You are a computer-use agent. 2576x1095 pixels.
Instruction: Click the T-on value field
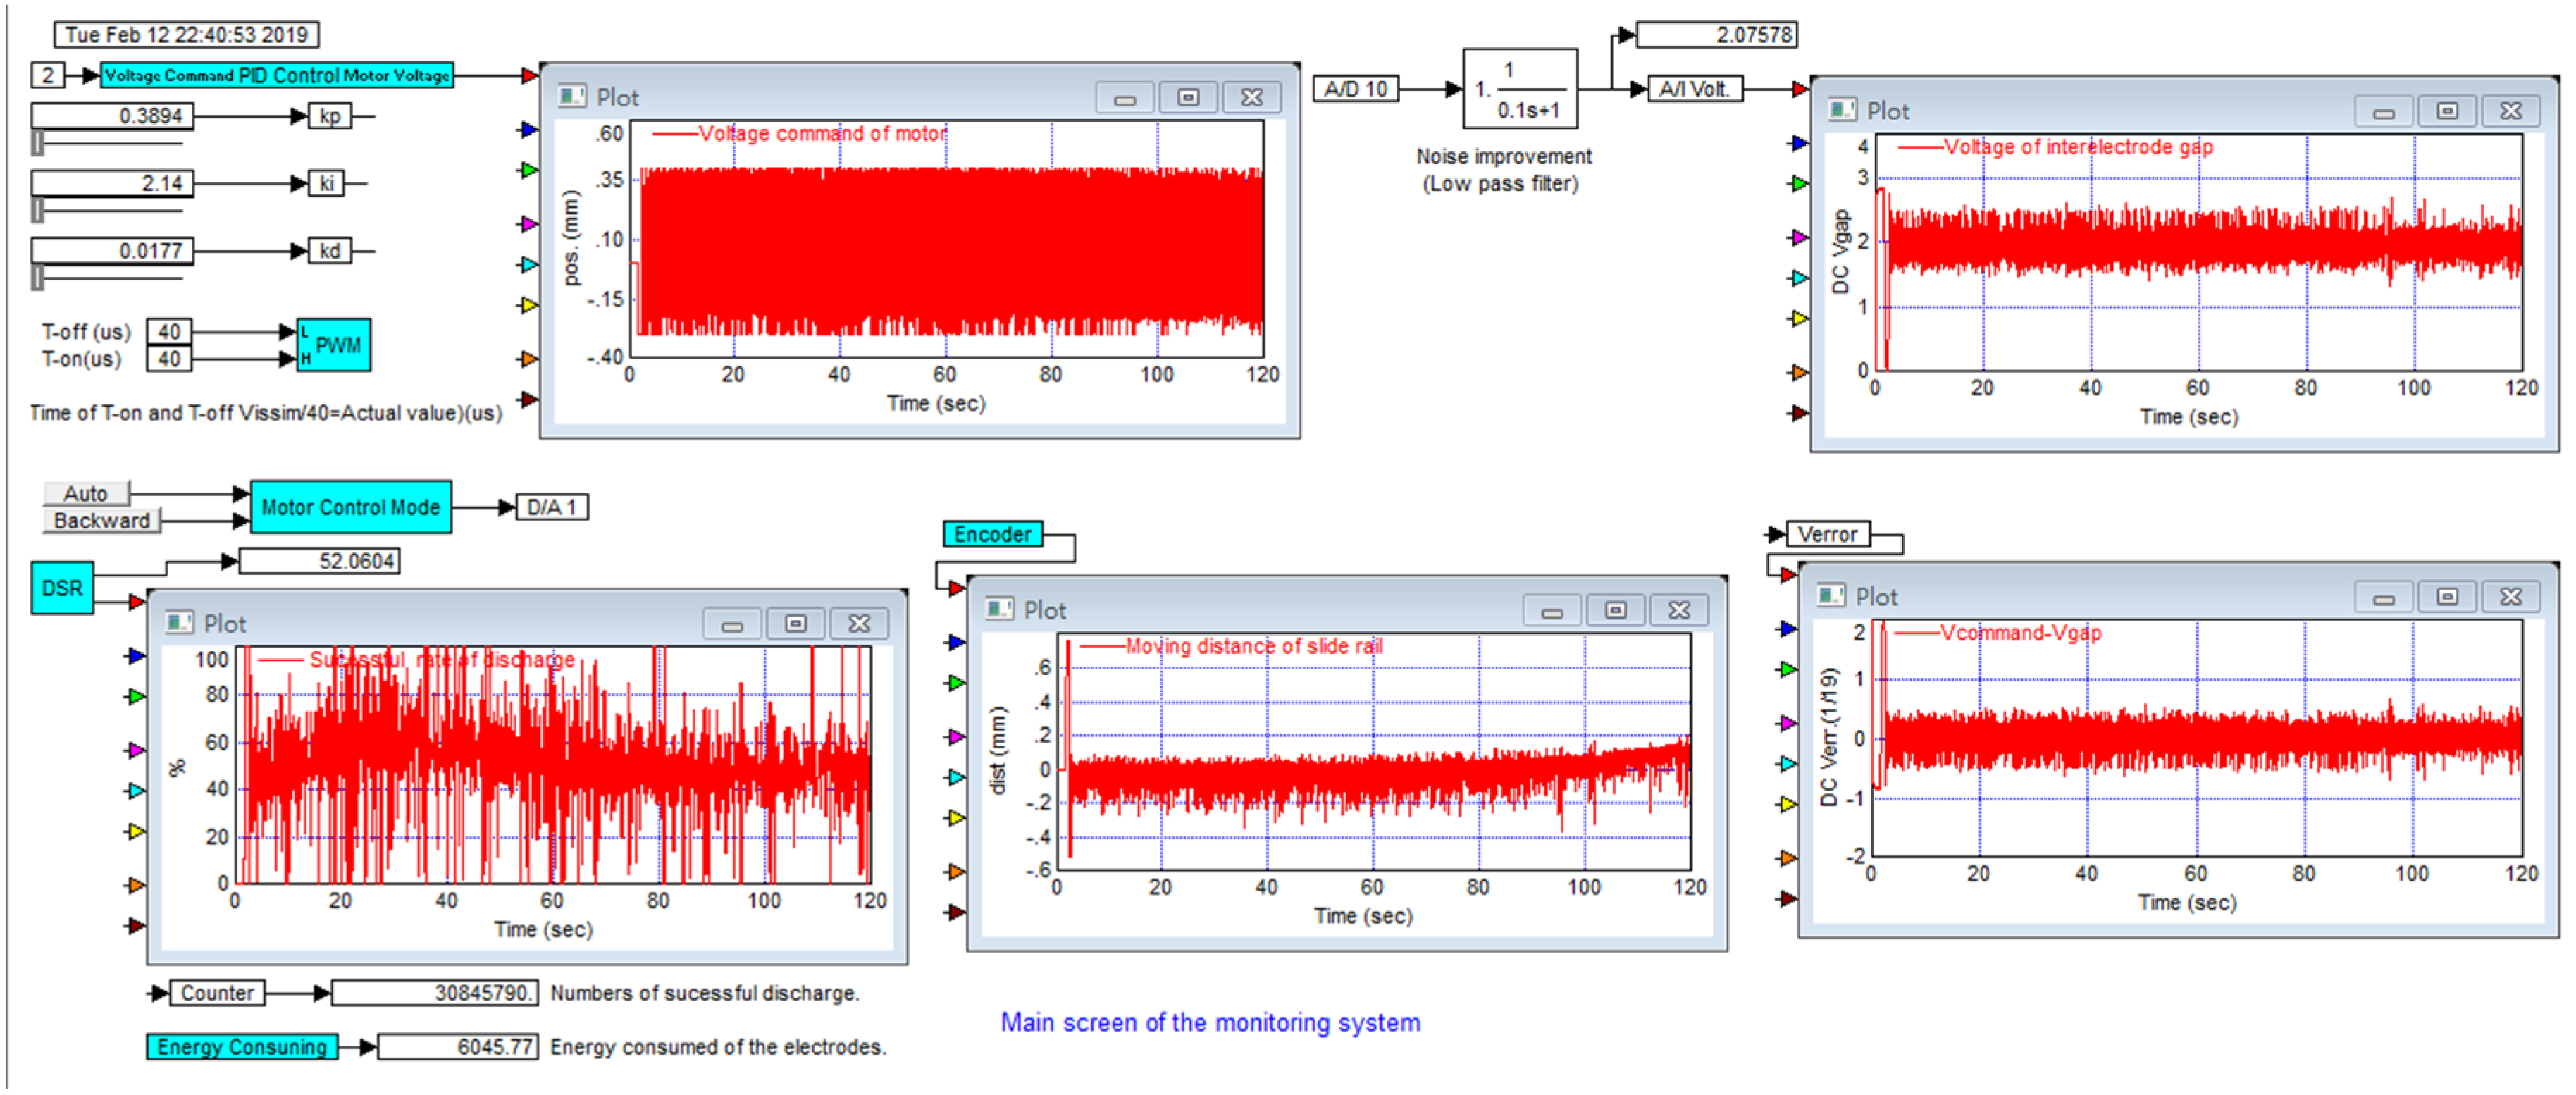[x=169, y=358]
